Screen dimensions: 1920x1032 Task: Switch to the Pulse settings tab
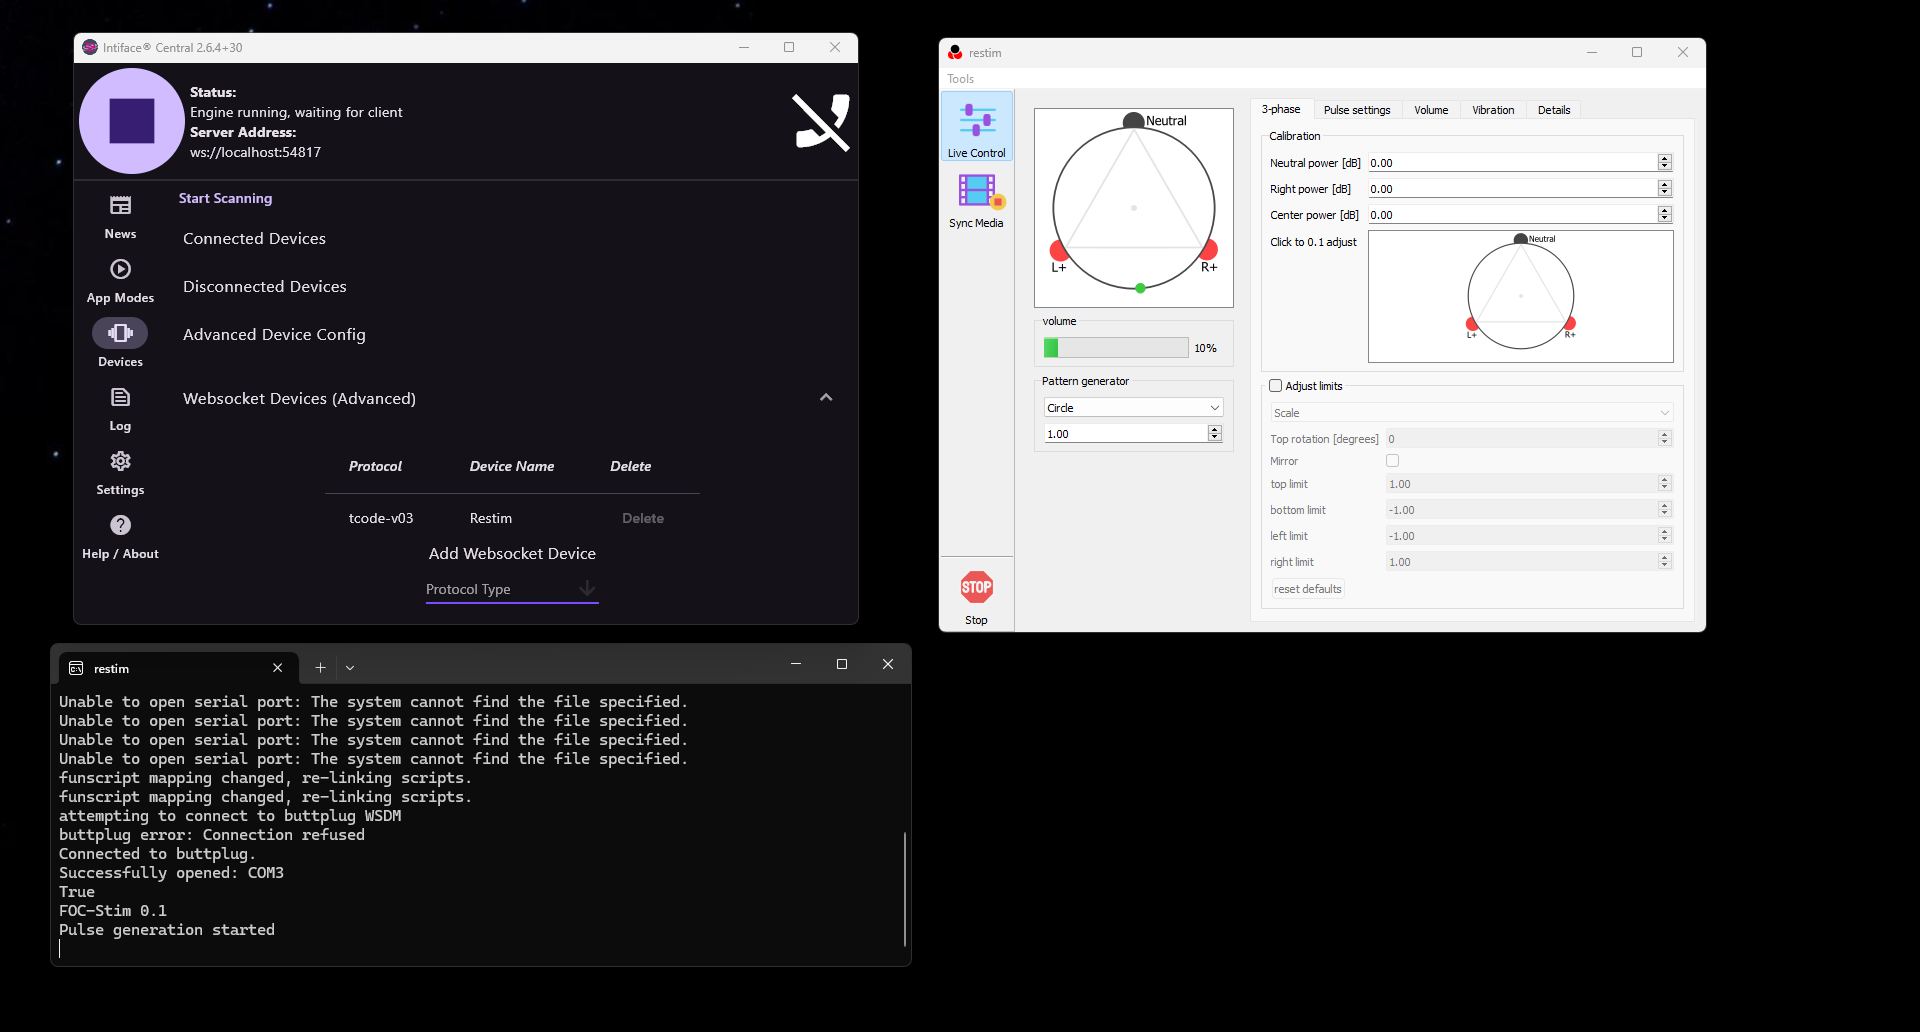click(x=1357, y=110)
